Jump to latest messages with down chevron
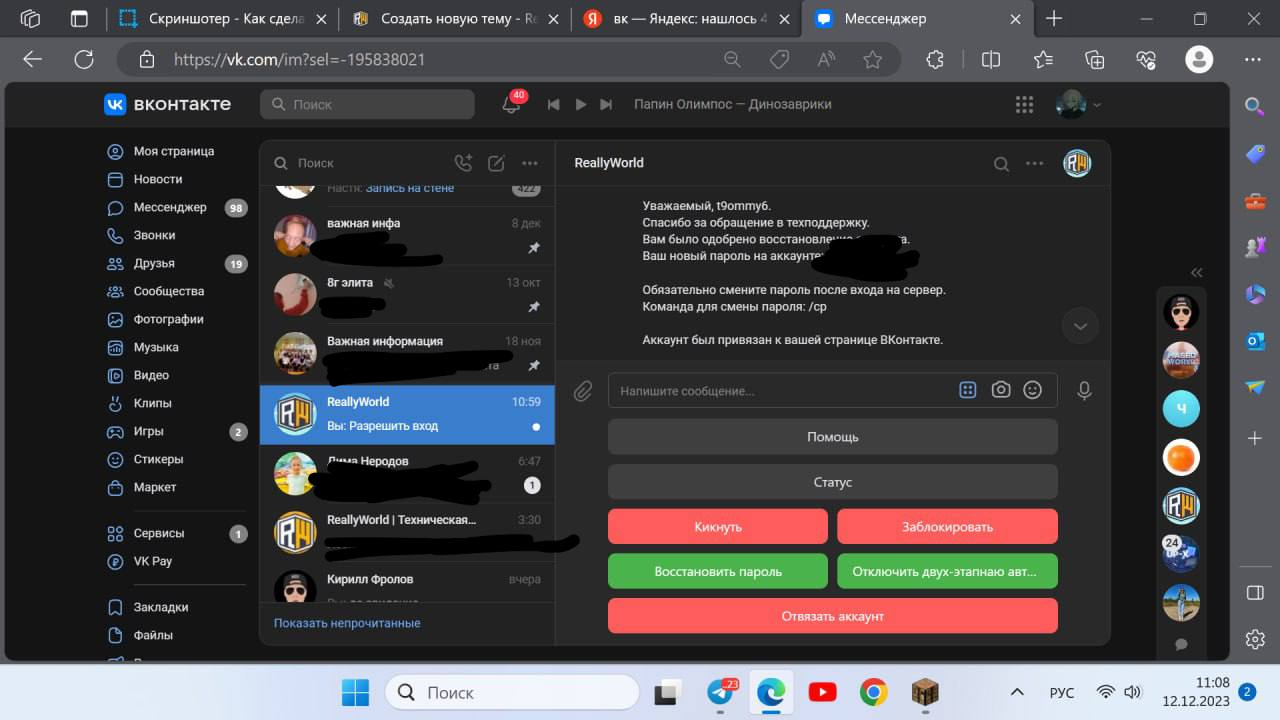 1080,325
